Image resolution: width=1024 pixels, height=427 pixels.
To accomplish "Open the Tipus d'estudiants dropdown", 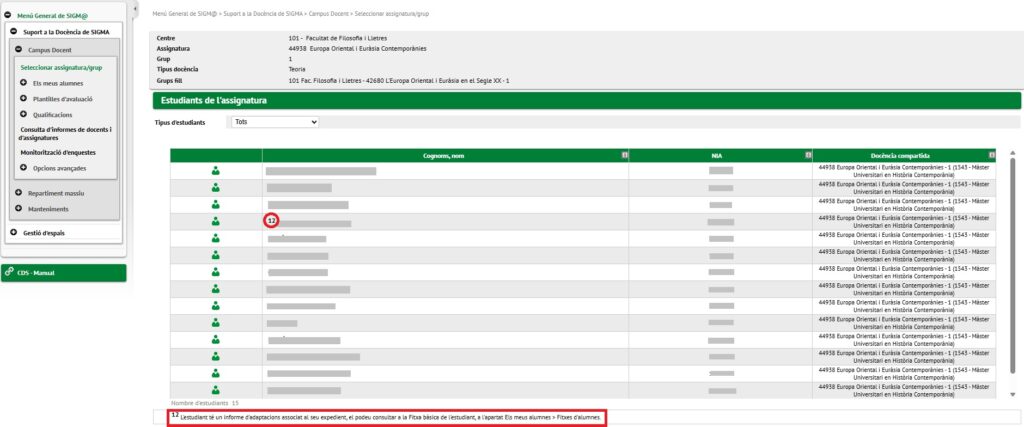I will (x=274, y=122).
